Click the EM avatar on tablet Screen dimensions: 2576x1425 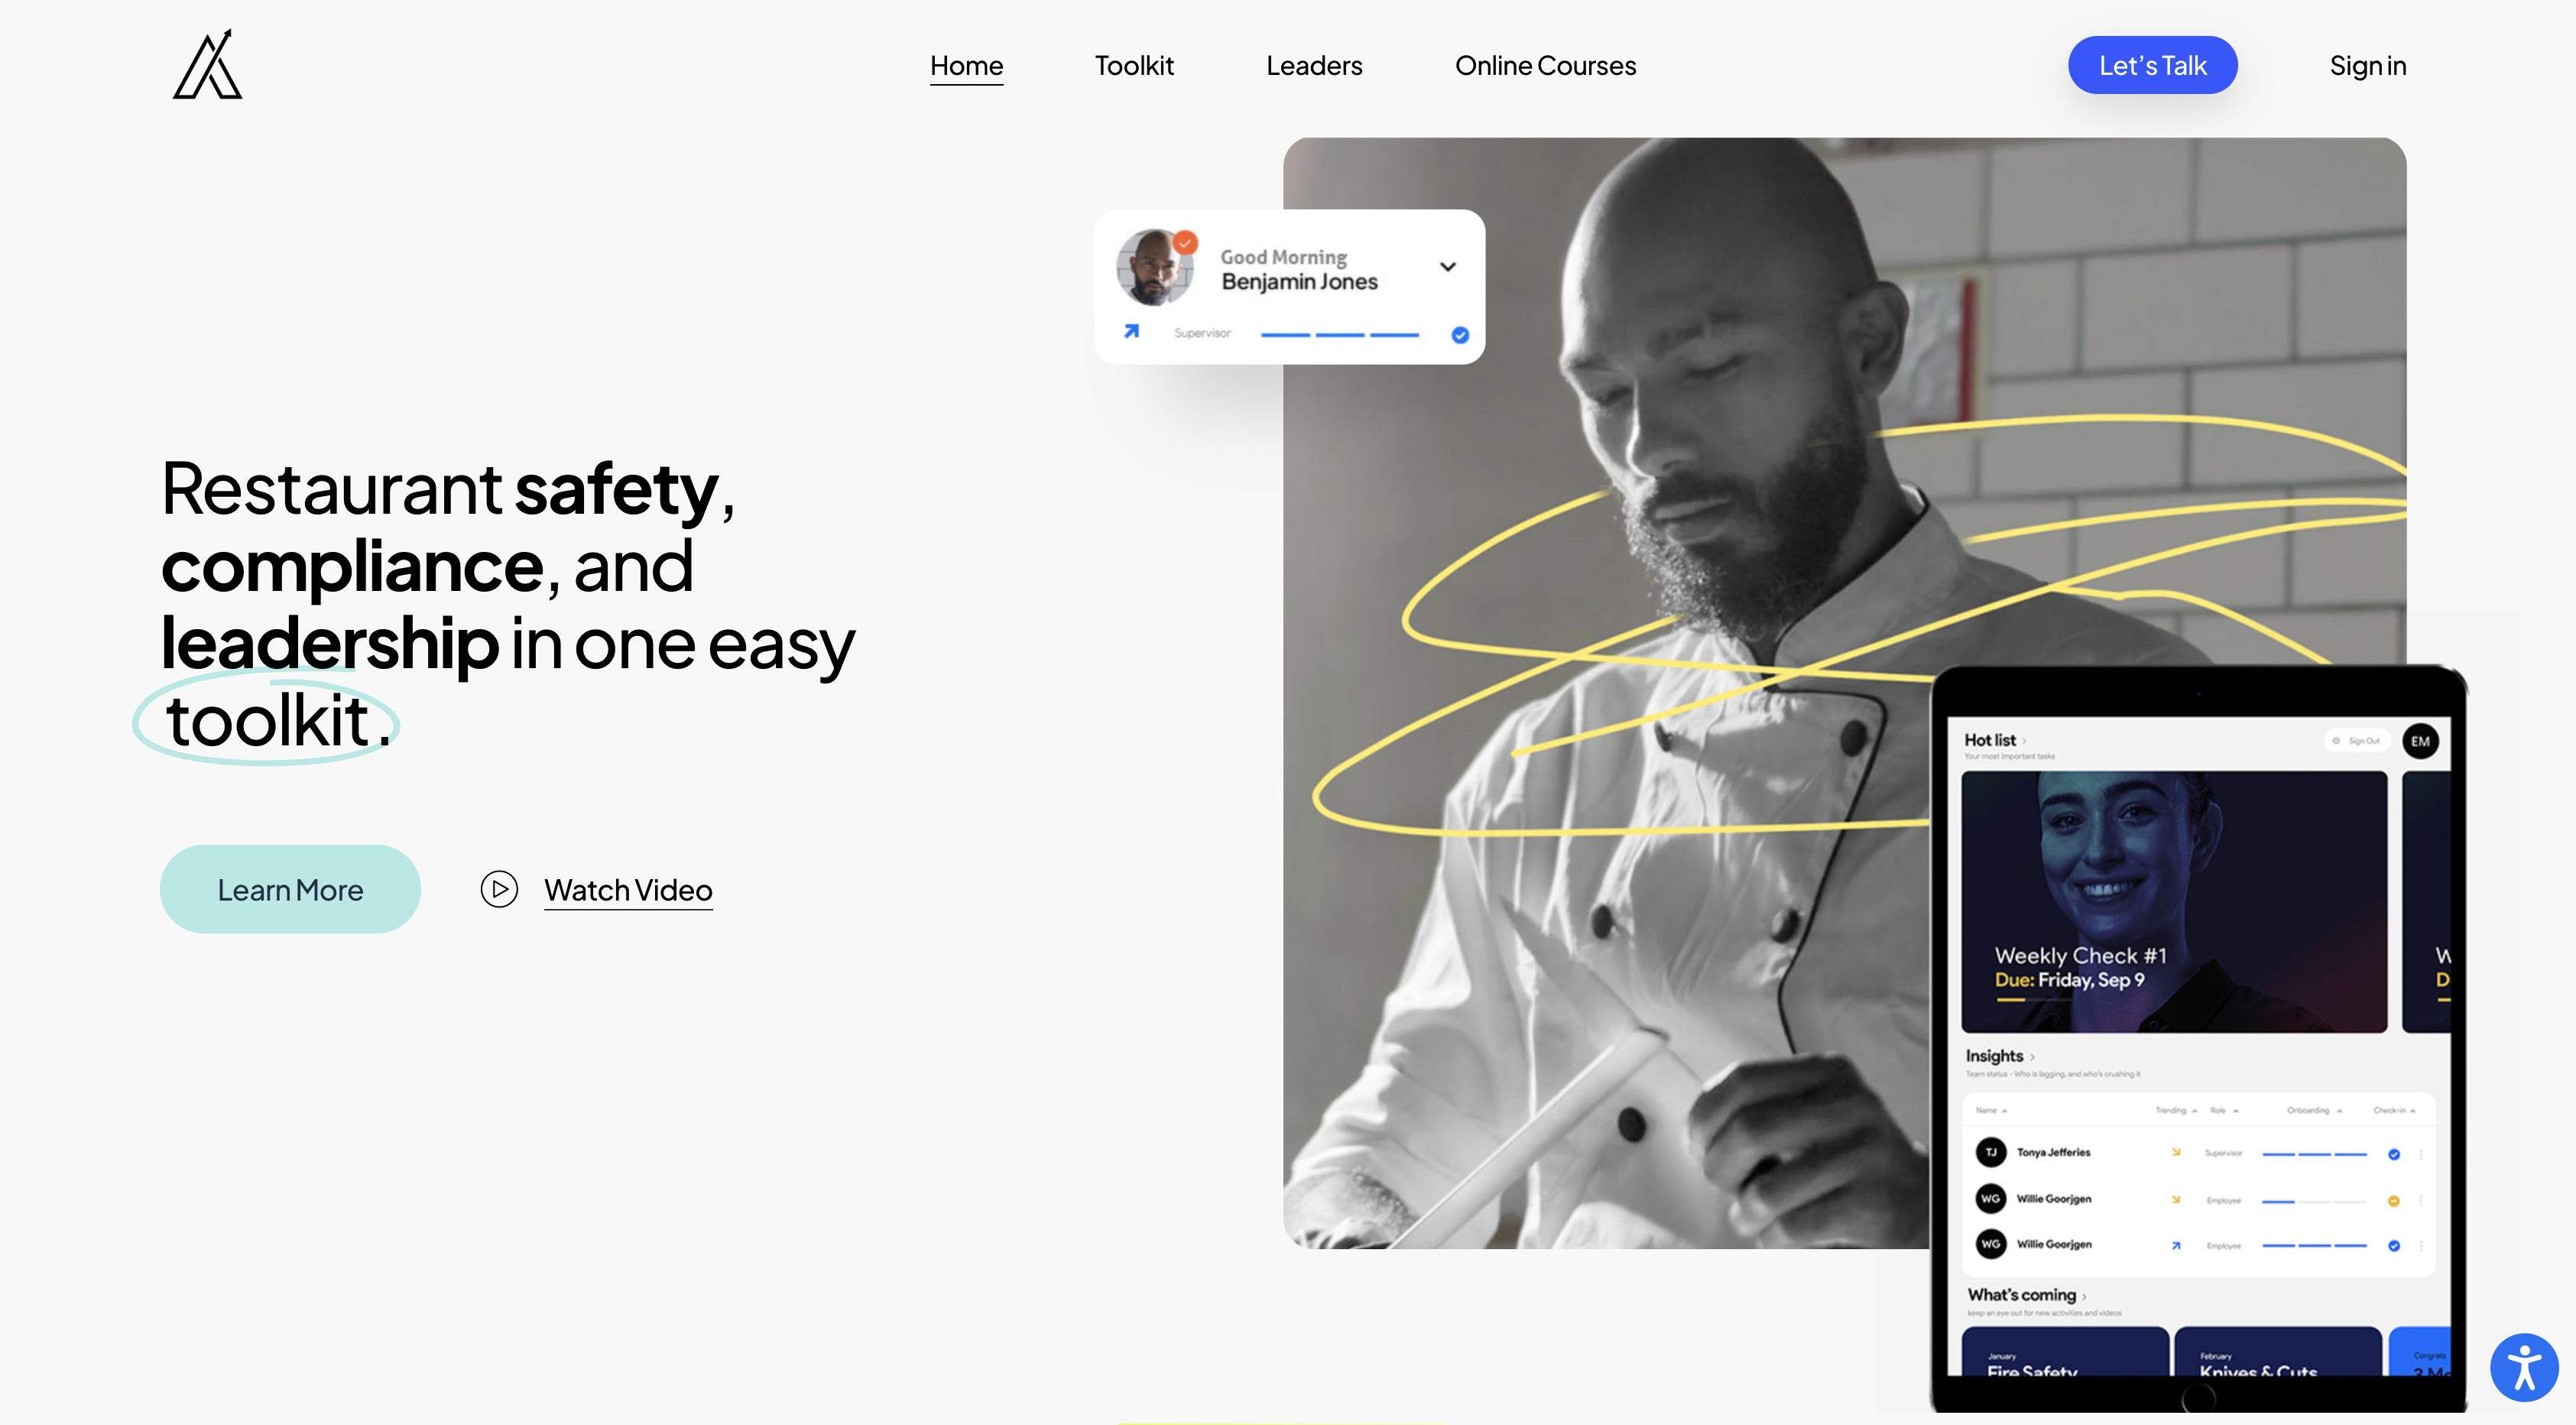[x=2420, y=741]
